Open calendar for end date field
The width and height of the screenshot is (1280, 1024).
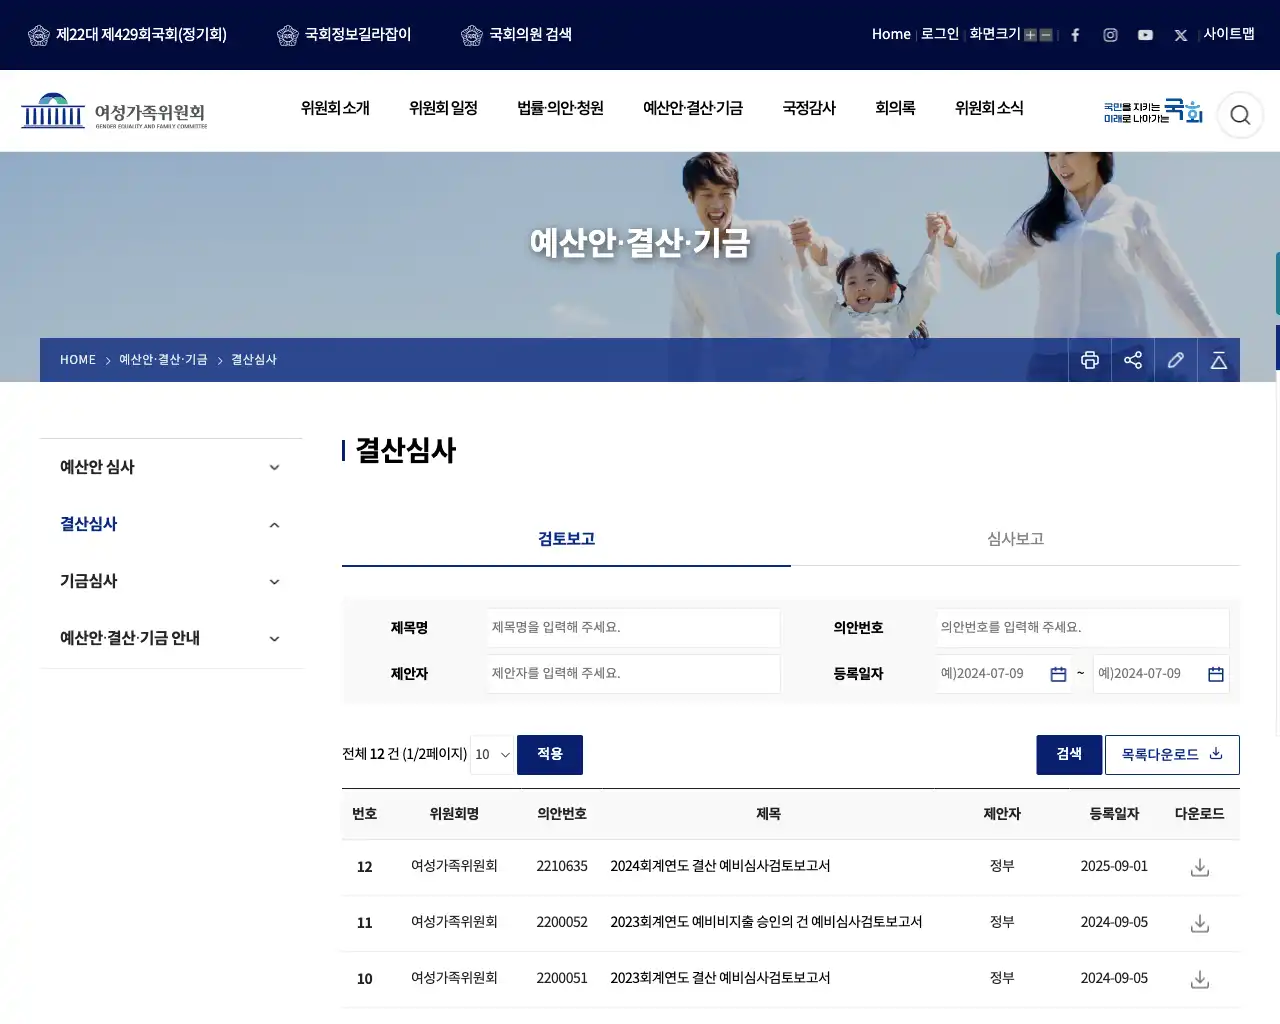pyautogui.click(x=1216, y=674)
